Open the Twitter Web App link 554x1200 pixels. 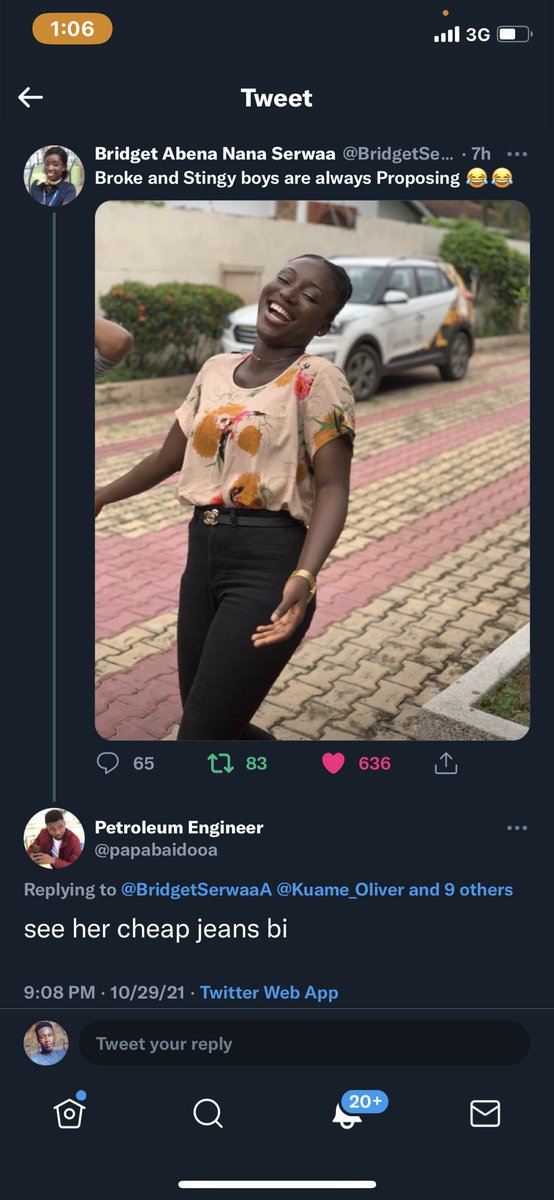pyautogui.click(x=269, y=992)
